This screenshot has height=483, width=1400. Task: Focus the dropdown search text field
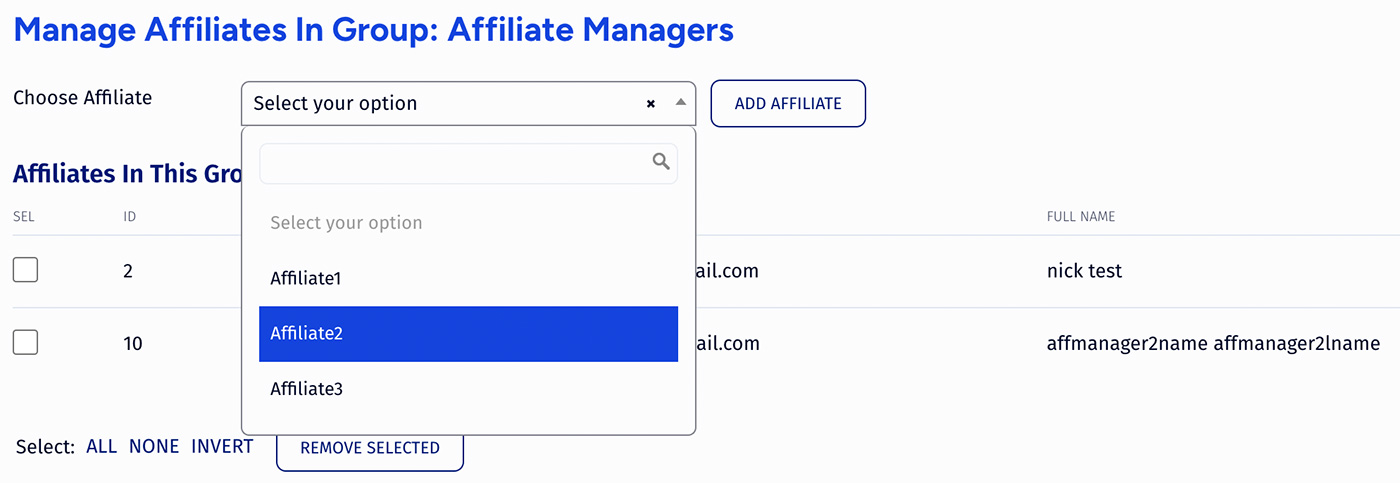pos(468,163)
